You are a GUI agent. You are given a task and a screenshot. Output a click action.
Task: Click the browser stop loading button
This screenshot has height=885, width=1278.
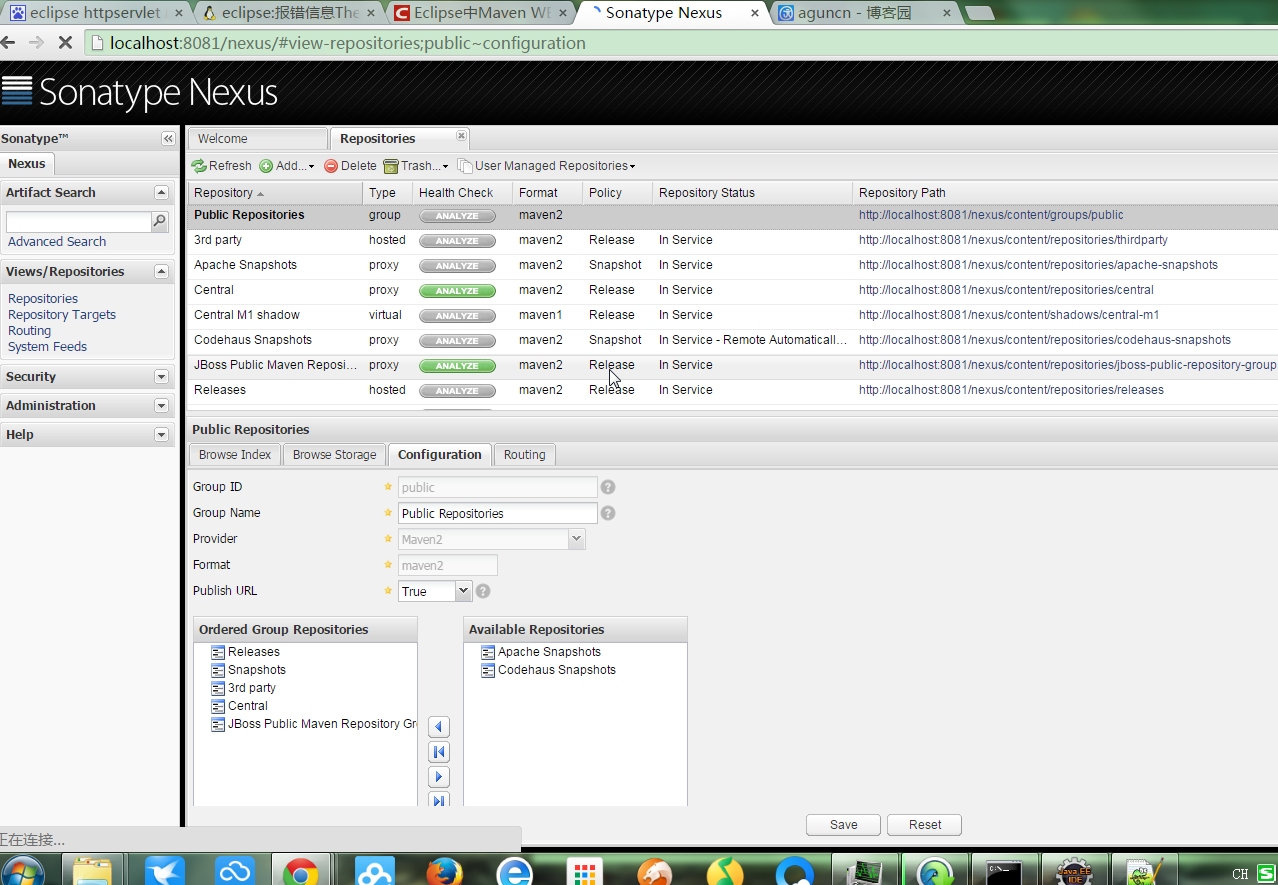point(65,43)
